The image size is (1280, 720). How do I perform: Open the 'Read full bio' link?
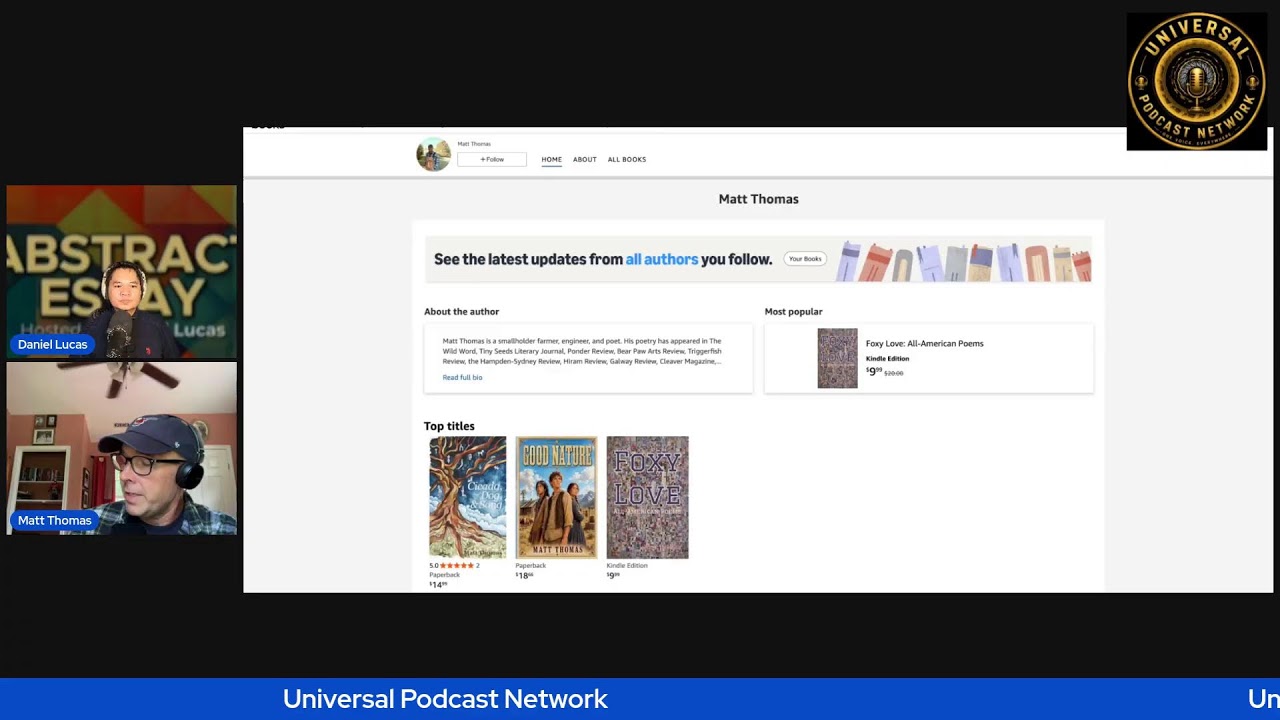462,377
